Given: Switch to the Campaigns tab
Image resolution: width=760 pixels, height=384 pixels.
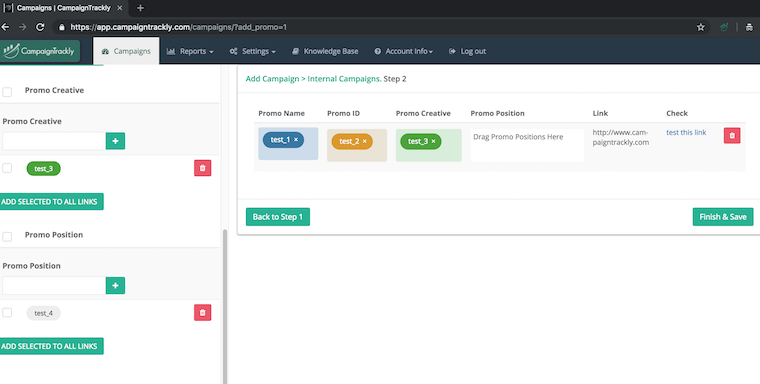Looking at the screenshot, I should [126, 51].
